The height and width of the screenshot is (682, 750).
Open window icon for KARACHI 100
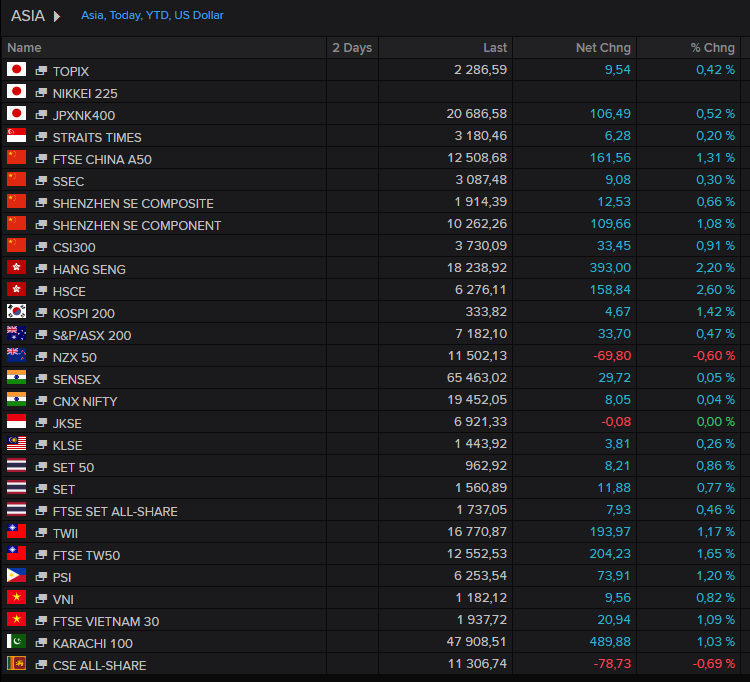tap(41, 643)
